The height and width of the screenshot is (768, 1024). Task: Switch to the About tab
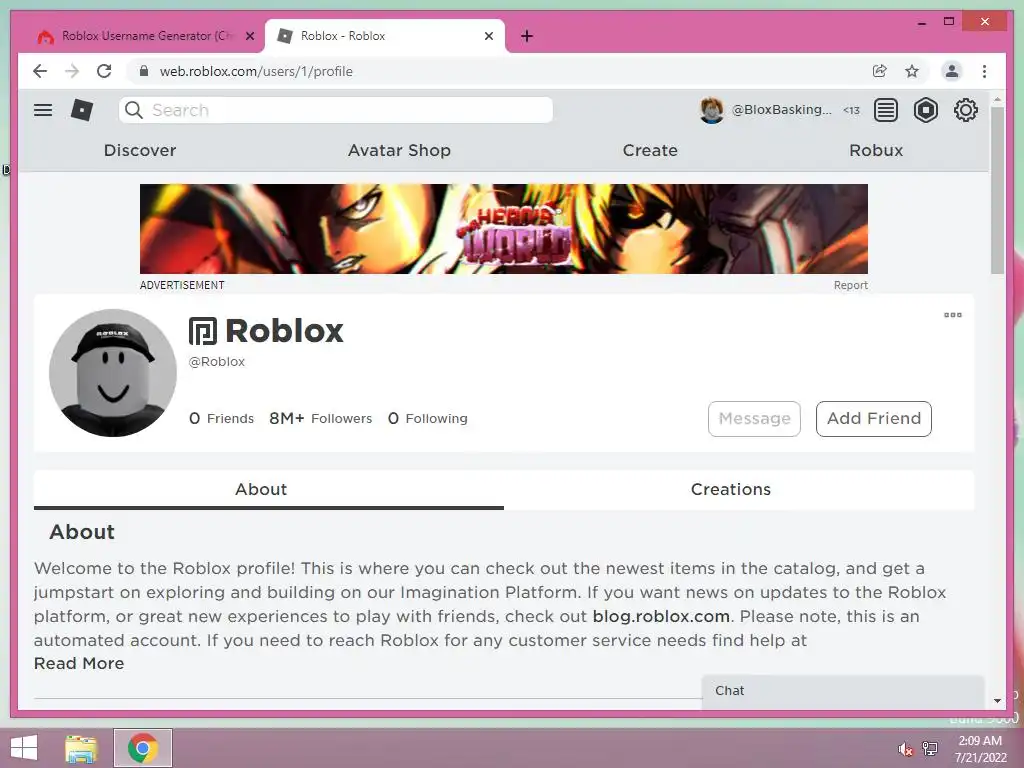[268, 489]
